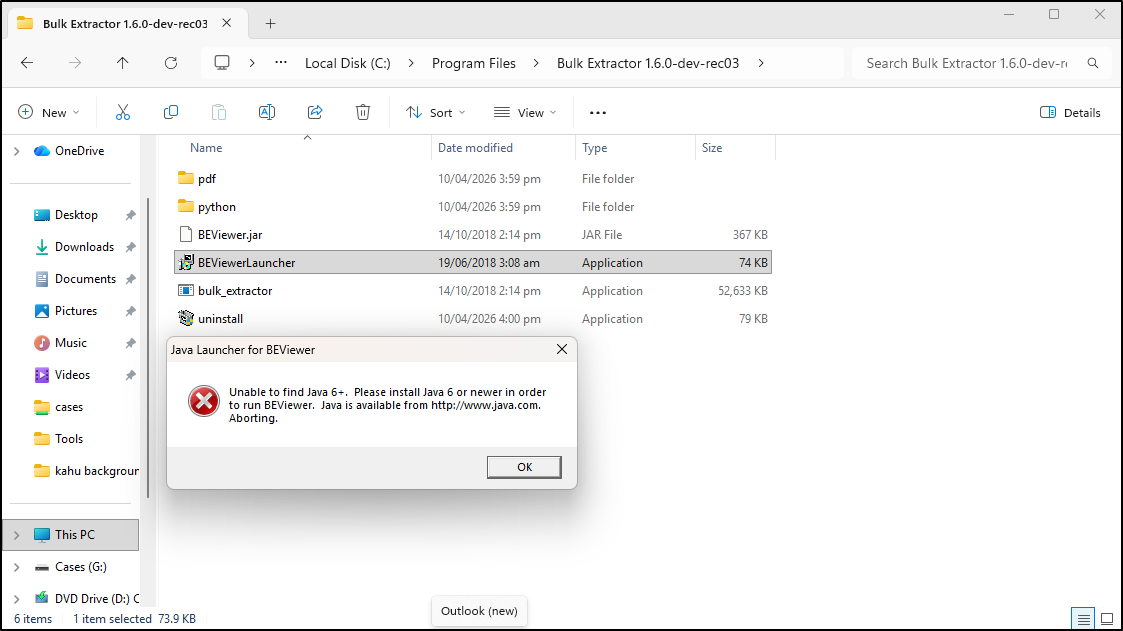
Task: Open the View dropdown
Action: click(525, 112)
